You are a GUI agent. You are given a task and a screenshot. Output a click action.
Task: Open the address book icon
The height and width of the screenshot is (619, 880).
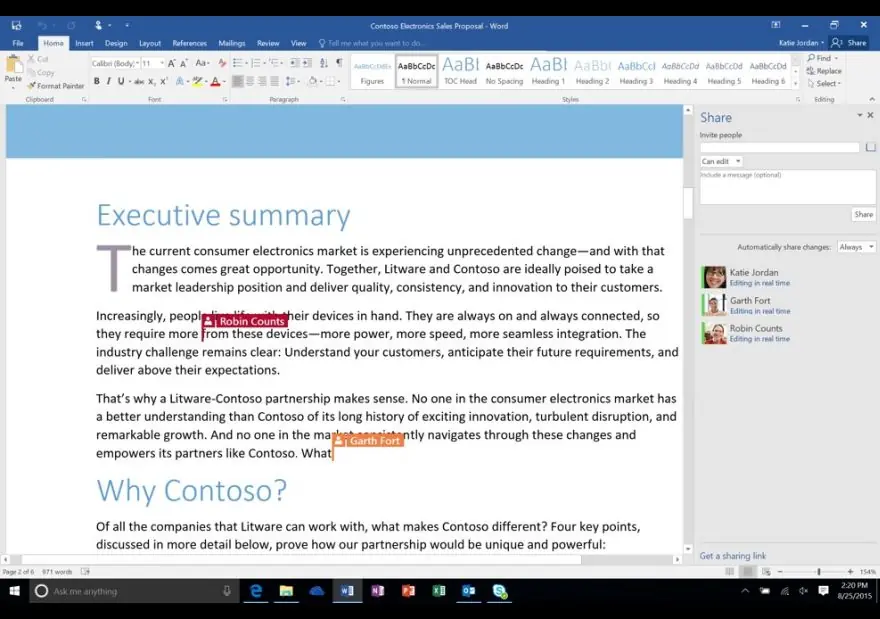tap(870, 147)
